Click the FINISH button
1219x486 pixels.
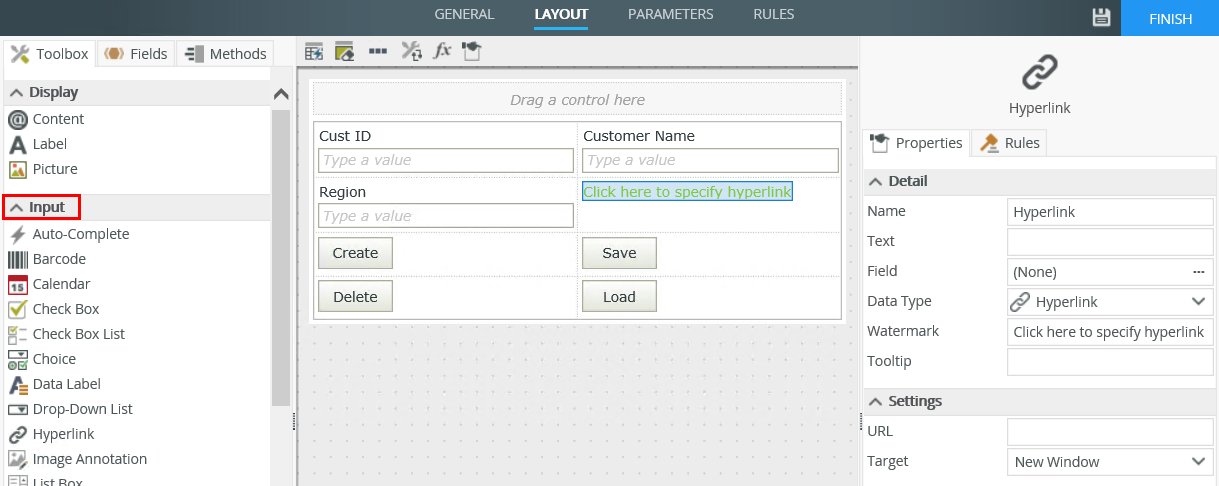[1170, 18]
